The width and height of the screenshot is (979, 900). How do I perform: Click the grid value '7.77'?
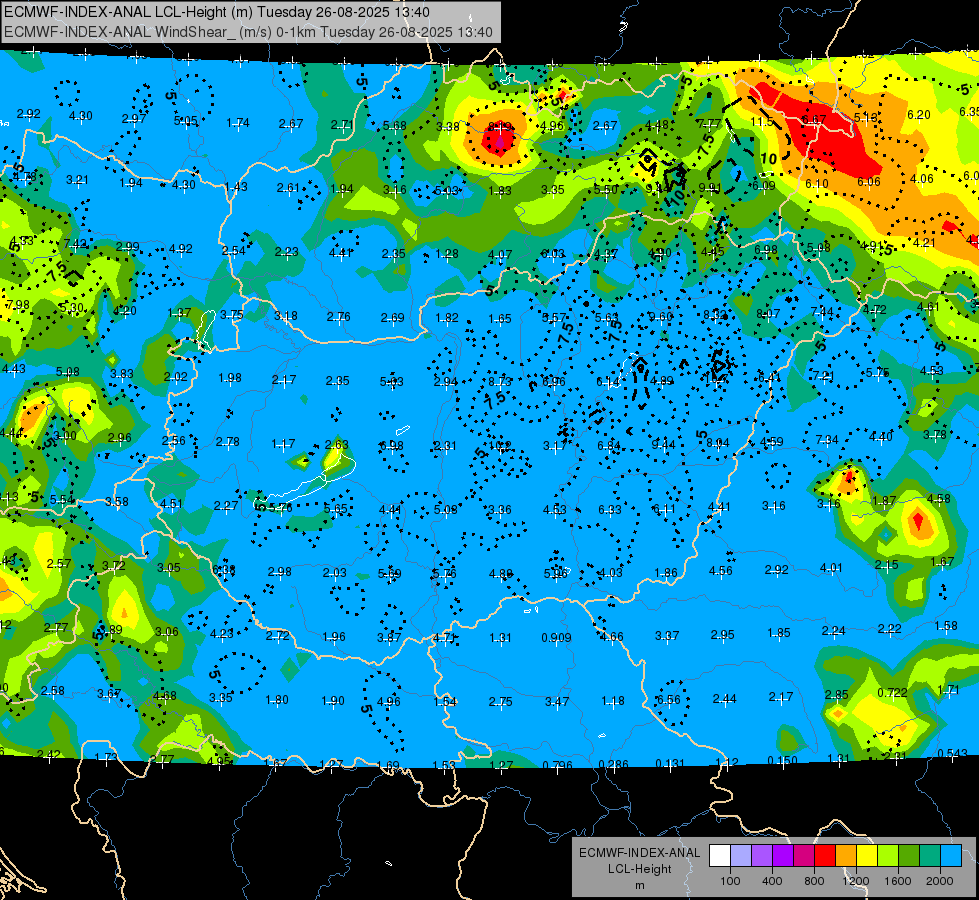[x=709, y=124]
